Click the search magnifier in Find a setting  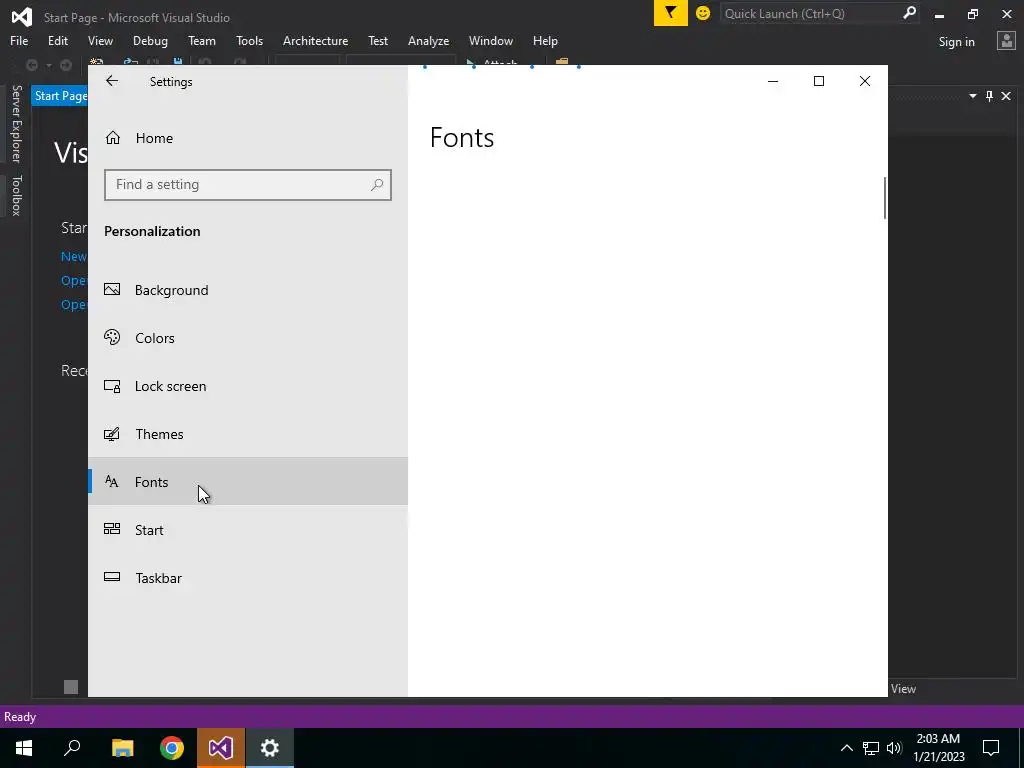(377, 185)
